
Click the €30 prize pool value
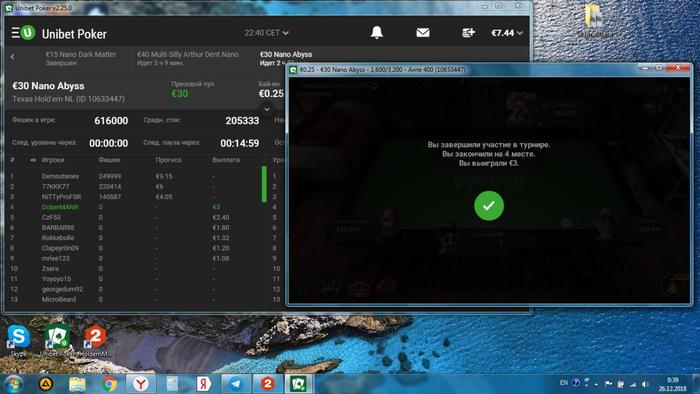(180, 94)
